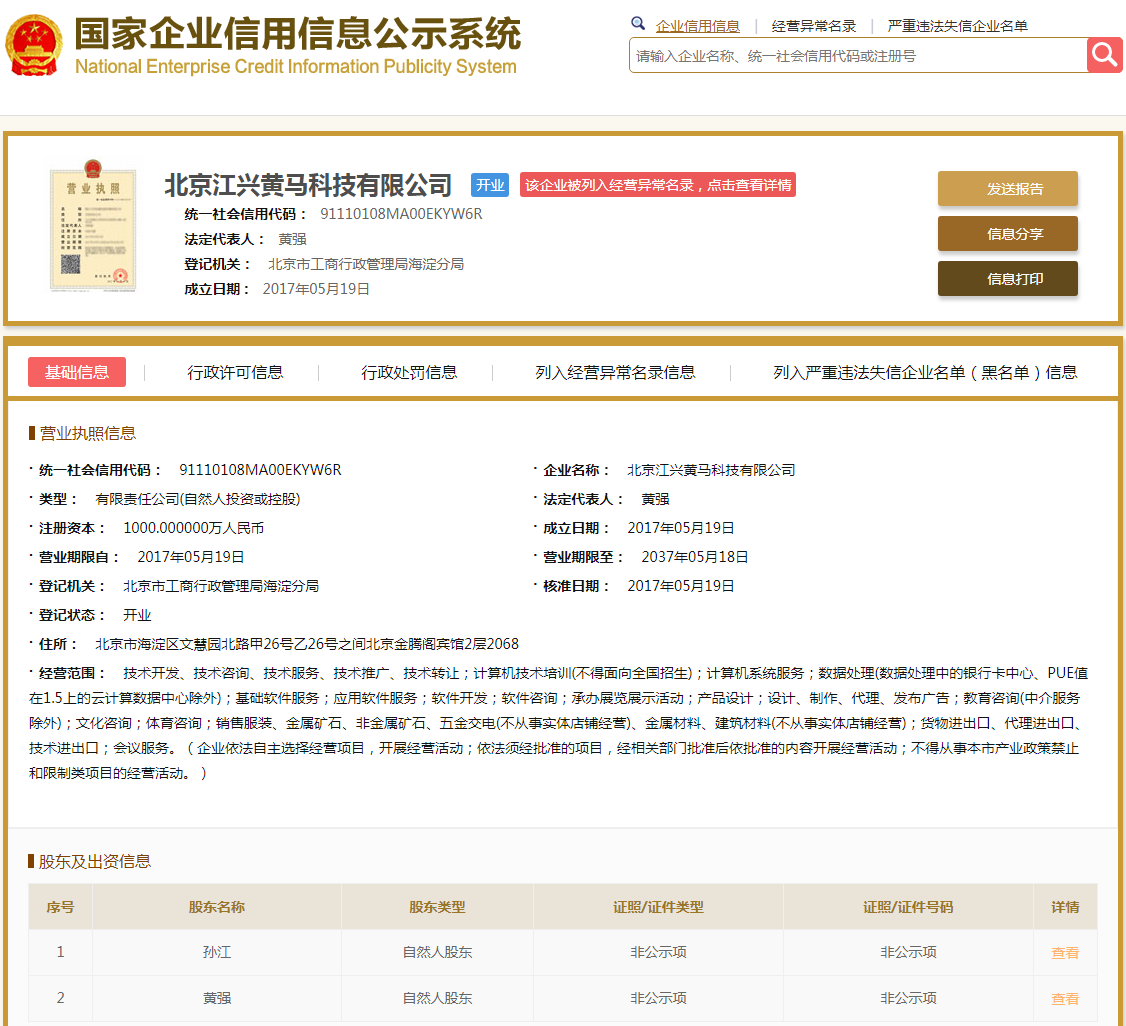Click the red search magnifier button
Screen dimensions: 1126x1026
(x=1104, y=55)
